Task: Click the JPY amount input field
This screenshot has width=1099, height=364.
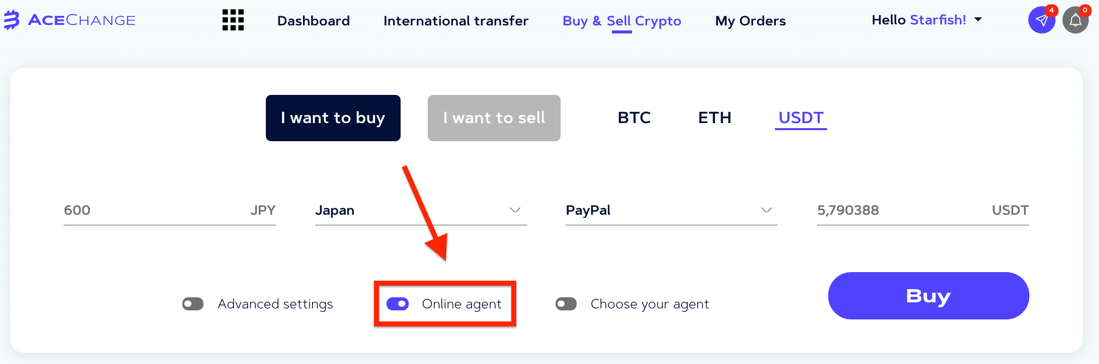Action: pyautogui.click(x=170, y=210)
